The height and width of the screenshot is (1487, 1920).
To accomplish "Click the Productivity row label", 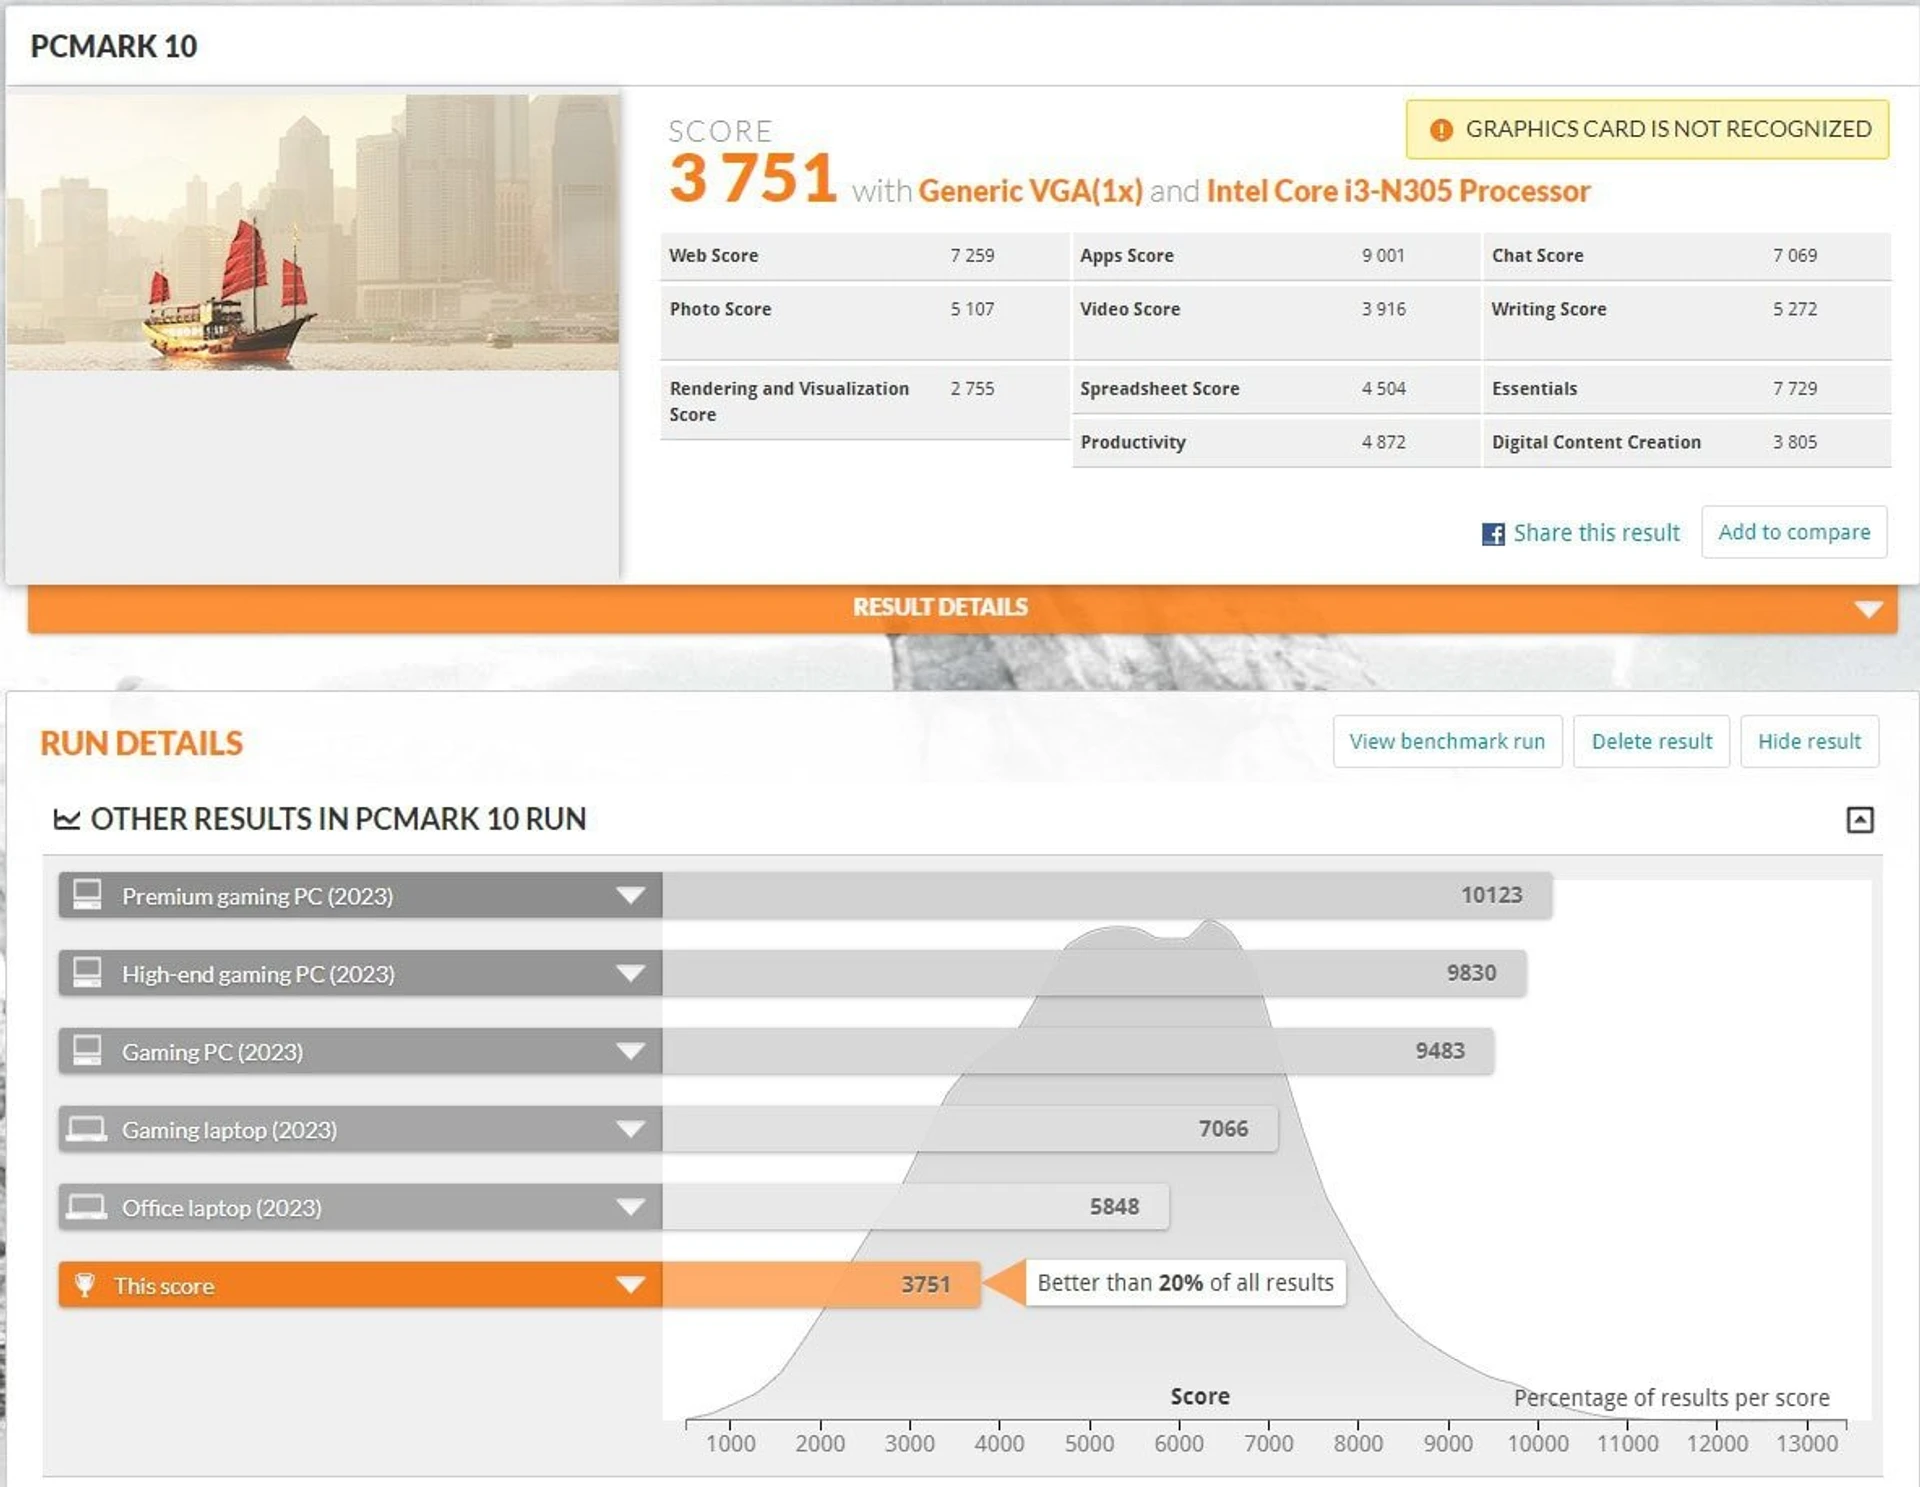I will [1133, 442].
